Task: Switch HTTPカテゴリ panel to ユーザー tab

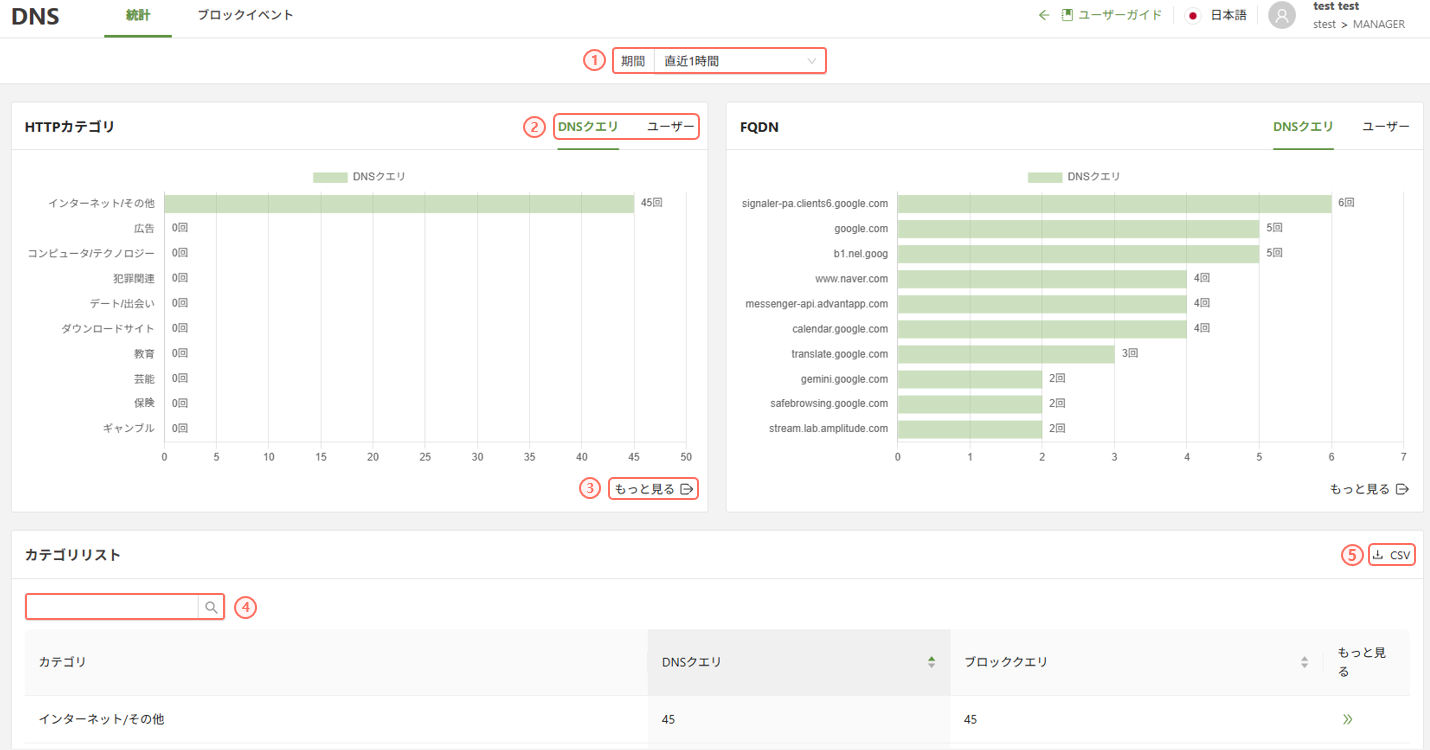Action: pos(670,127)
